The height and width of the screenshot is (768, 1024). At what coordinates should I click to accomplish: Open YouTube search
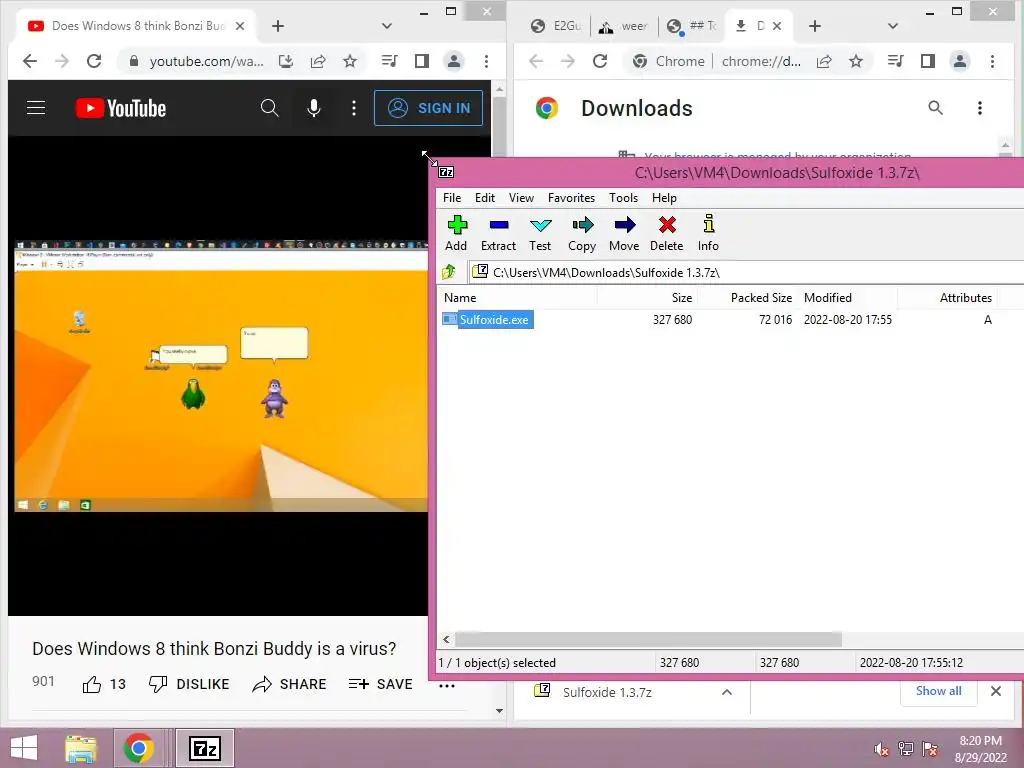point(269,108)
